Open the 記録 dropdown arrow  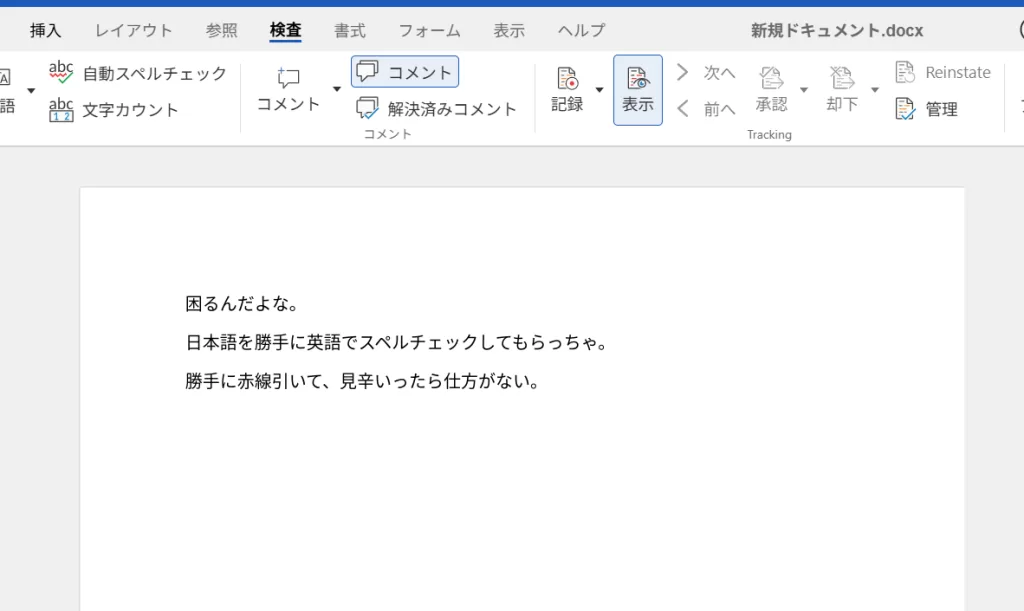coord(599,90)
